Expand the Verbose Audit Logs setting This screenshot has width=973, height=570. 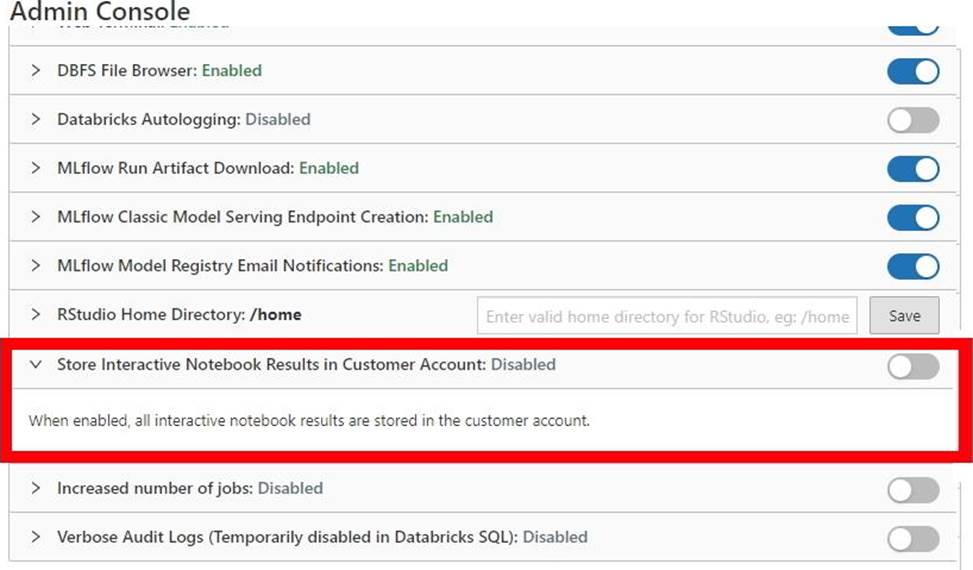click(36, 537)
